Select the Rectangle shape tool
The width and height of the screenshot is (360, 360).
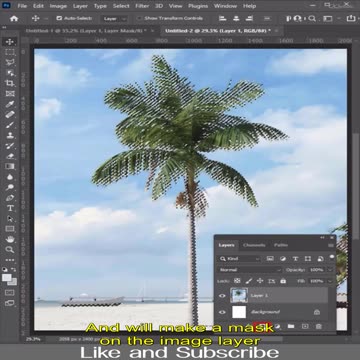pyautogui.click(x=10, y=229)
